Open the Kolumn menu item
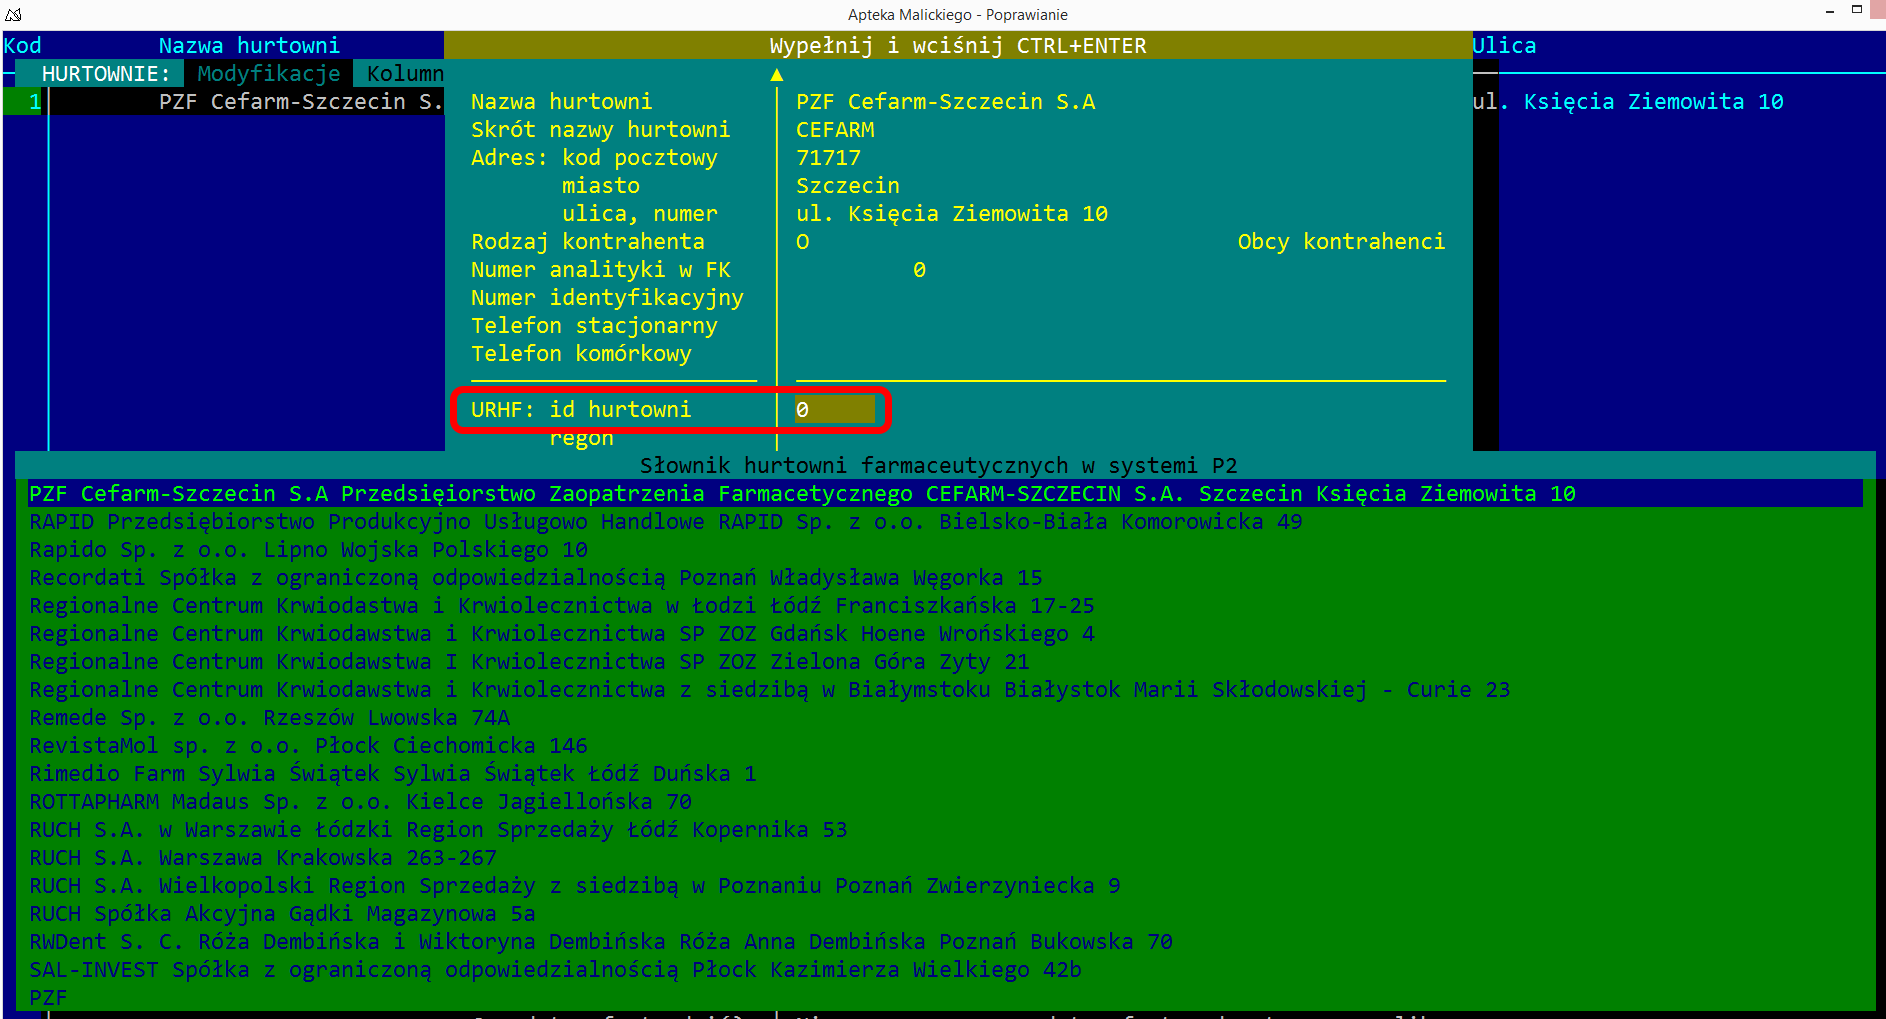1886x1019 pixels. pyautogui.click(x=404, y=74)
